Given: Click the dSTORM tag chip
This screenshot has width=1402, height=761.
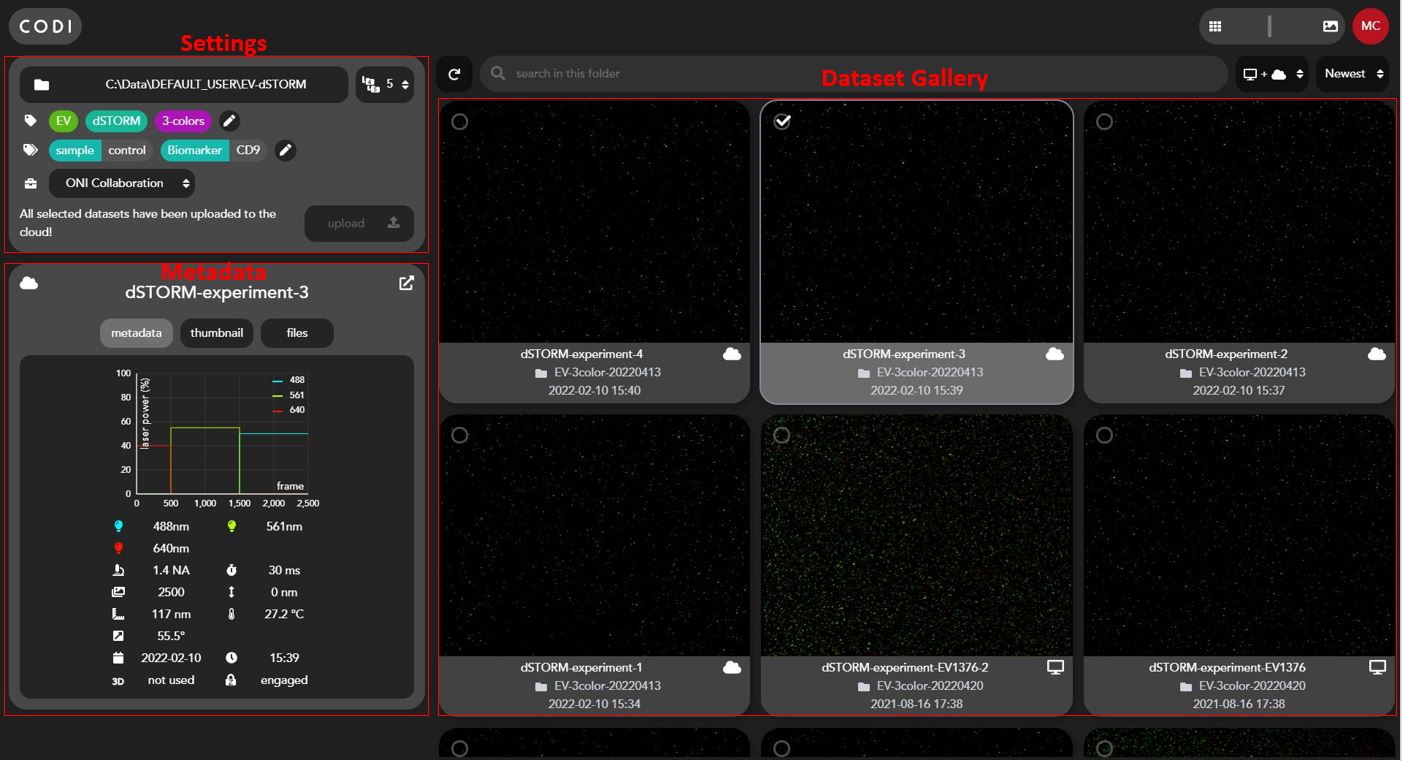Looking at the screenshot, I should pos(116,121).
